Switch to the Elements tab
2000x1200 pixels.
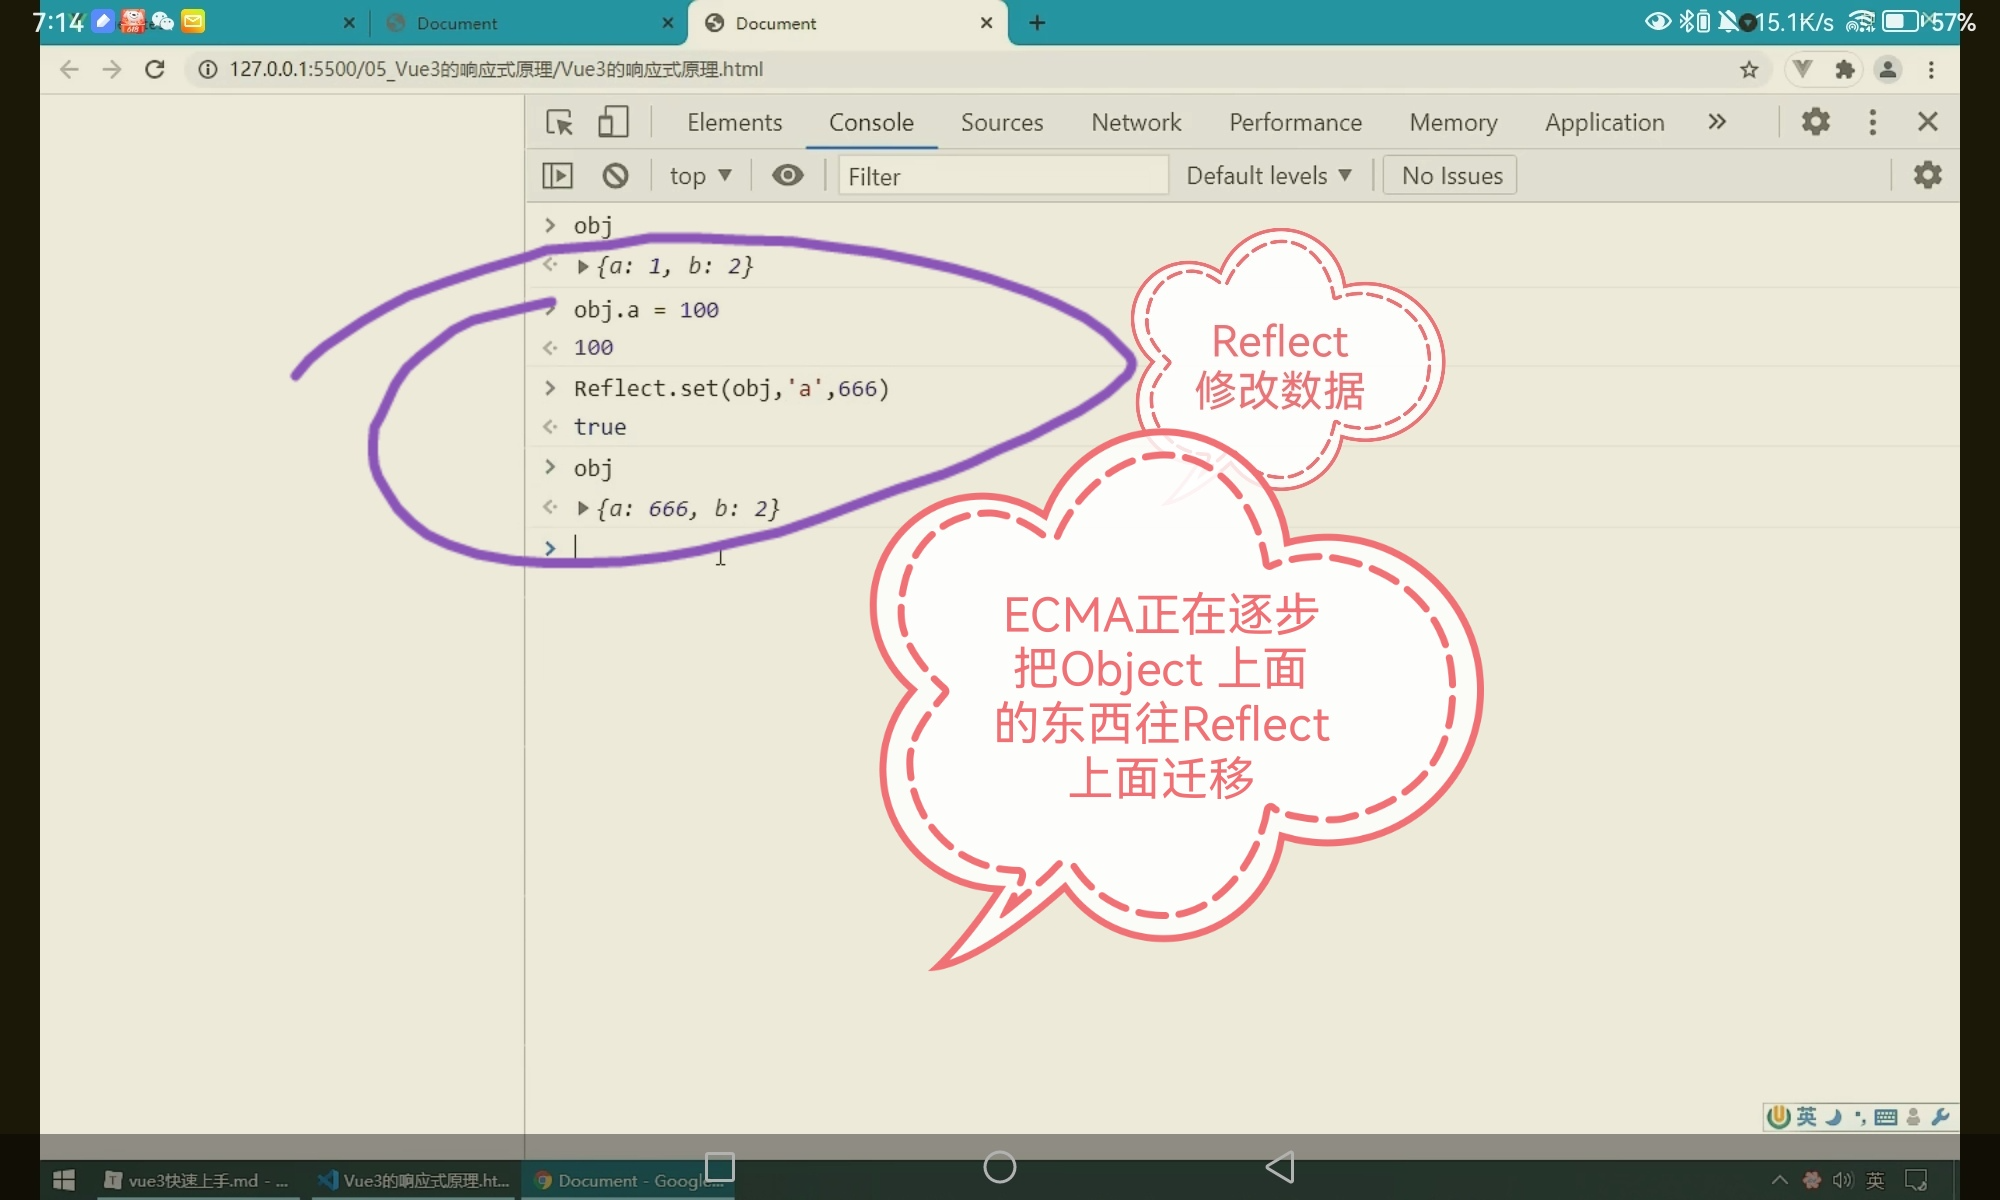point(734,122)
